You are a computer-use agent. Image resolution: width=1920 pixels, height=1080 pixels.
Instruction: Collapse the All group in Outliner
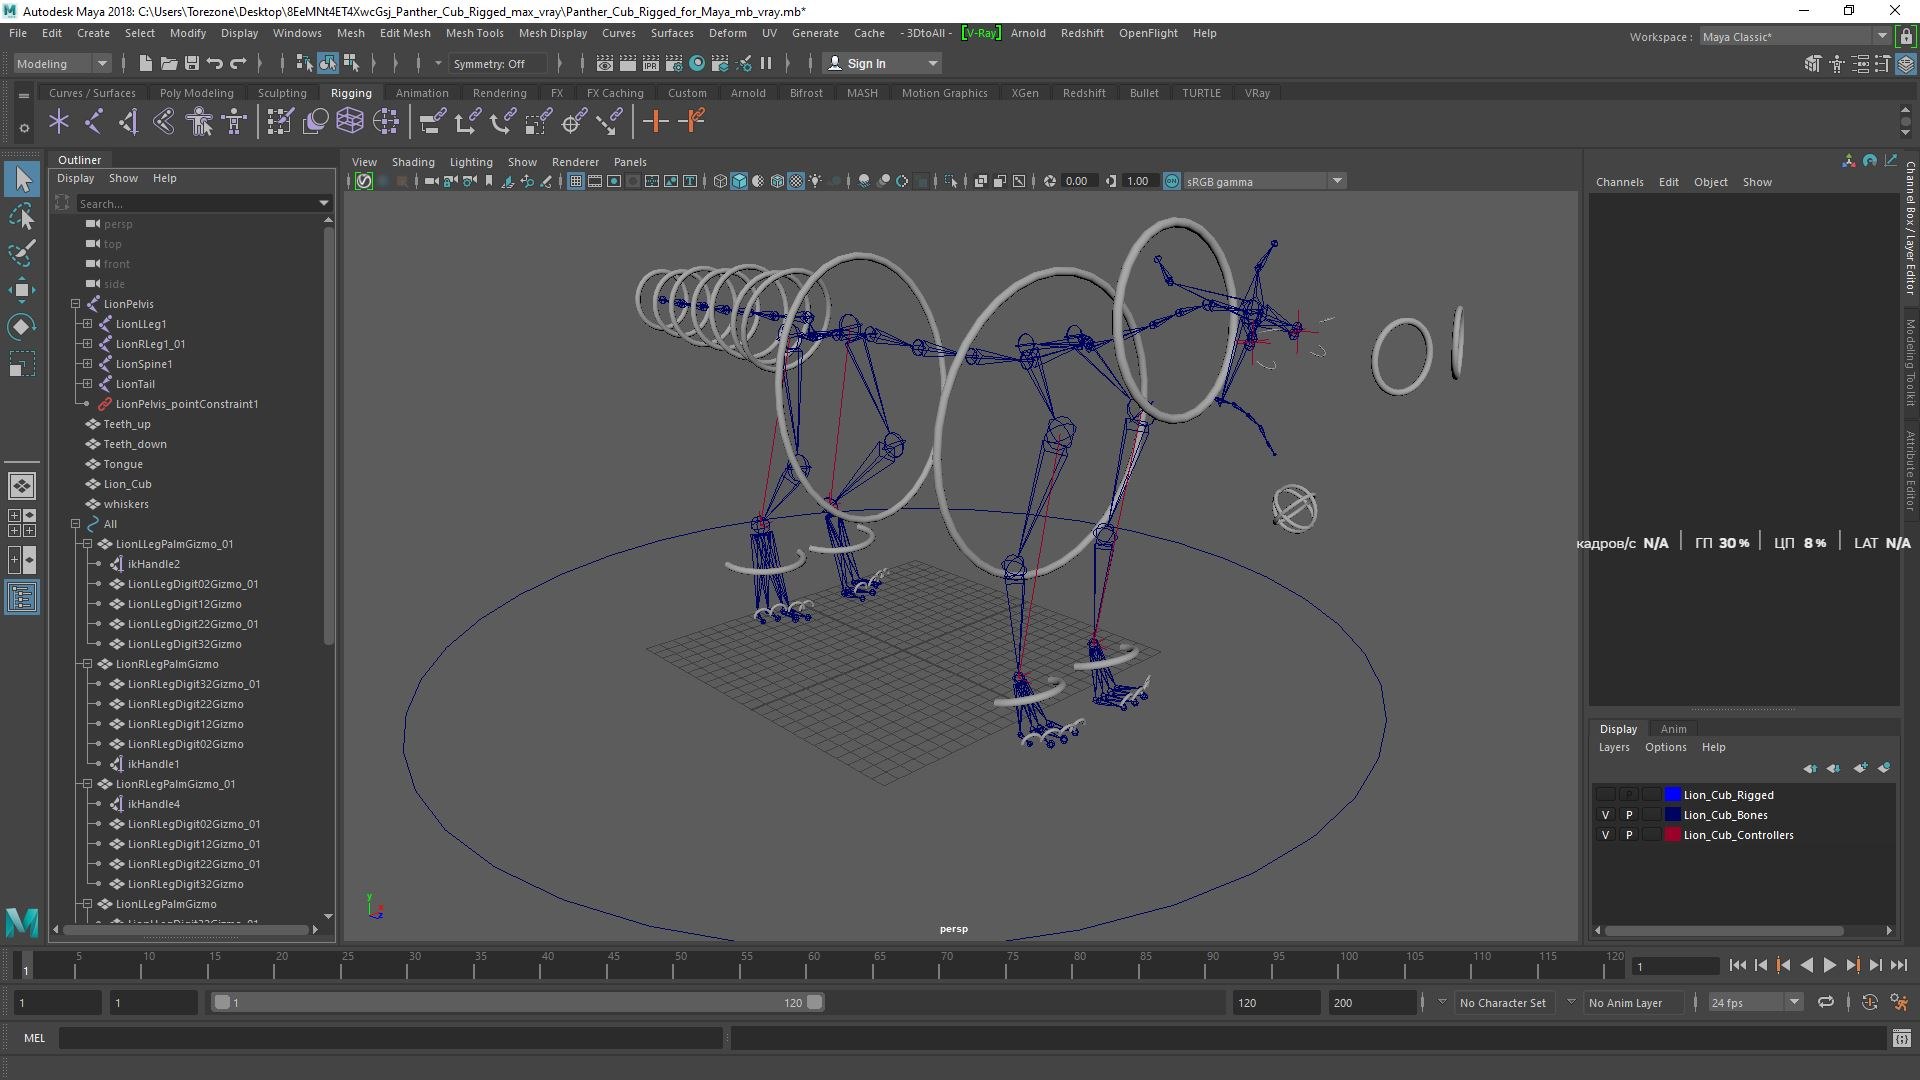(75, 524)
